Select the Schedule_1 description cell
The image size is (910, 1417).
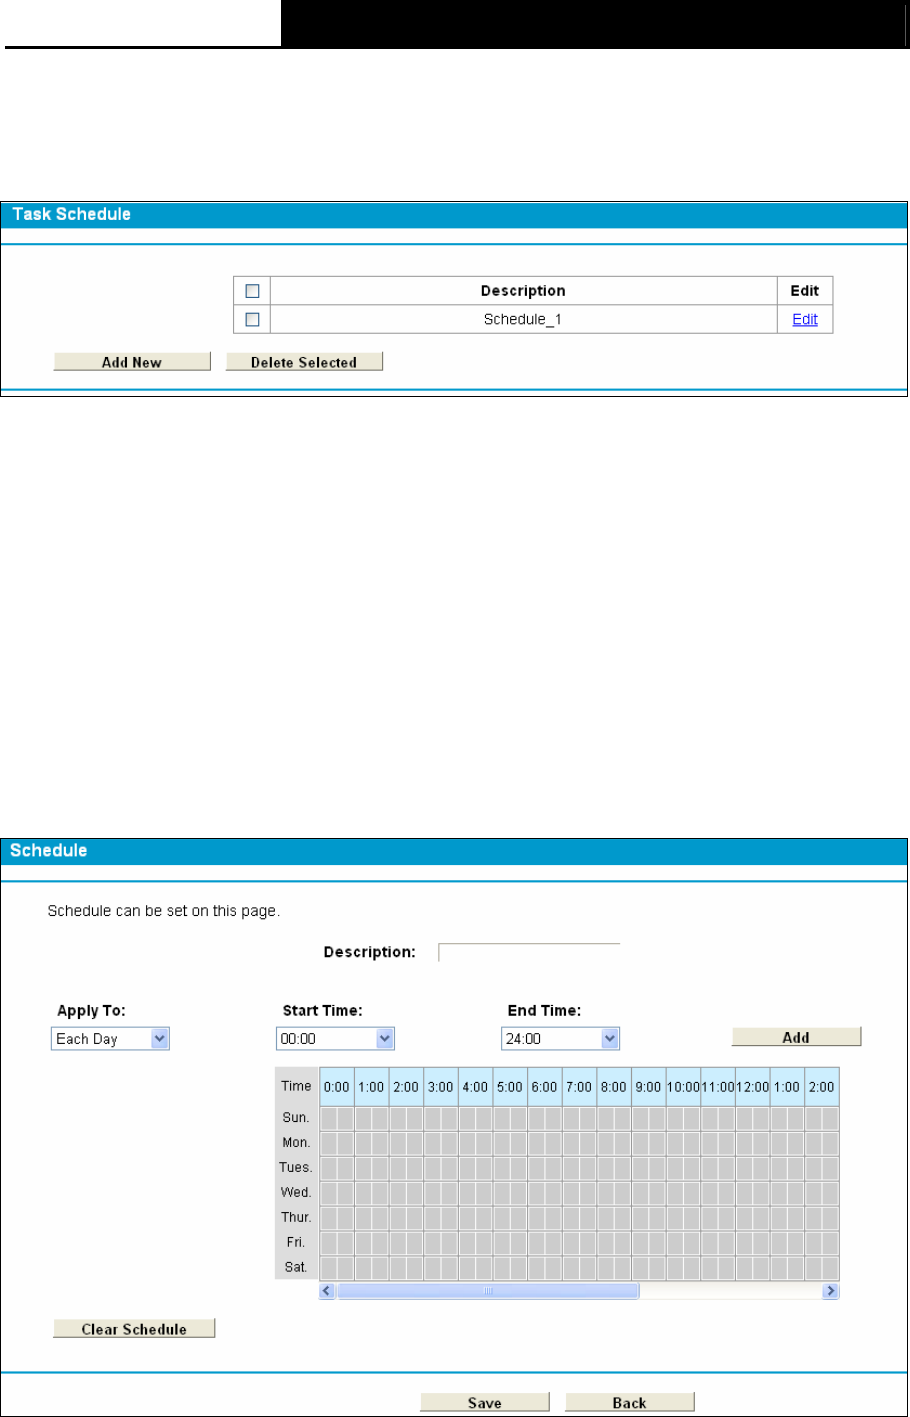[x=523, y=319]
